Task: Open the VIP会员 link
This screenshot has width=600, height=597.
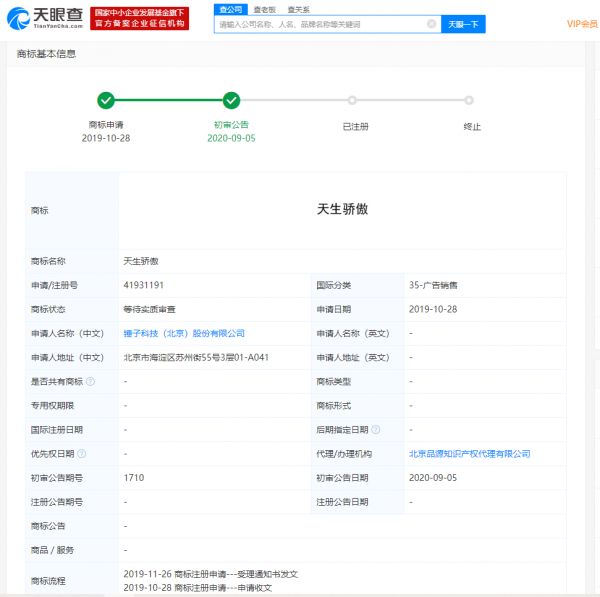Action: click(581, 24)
